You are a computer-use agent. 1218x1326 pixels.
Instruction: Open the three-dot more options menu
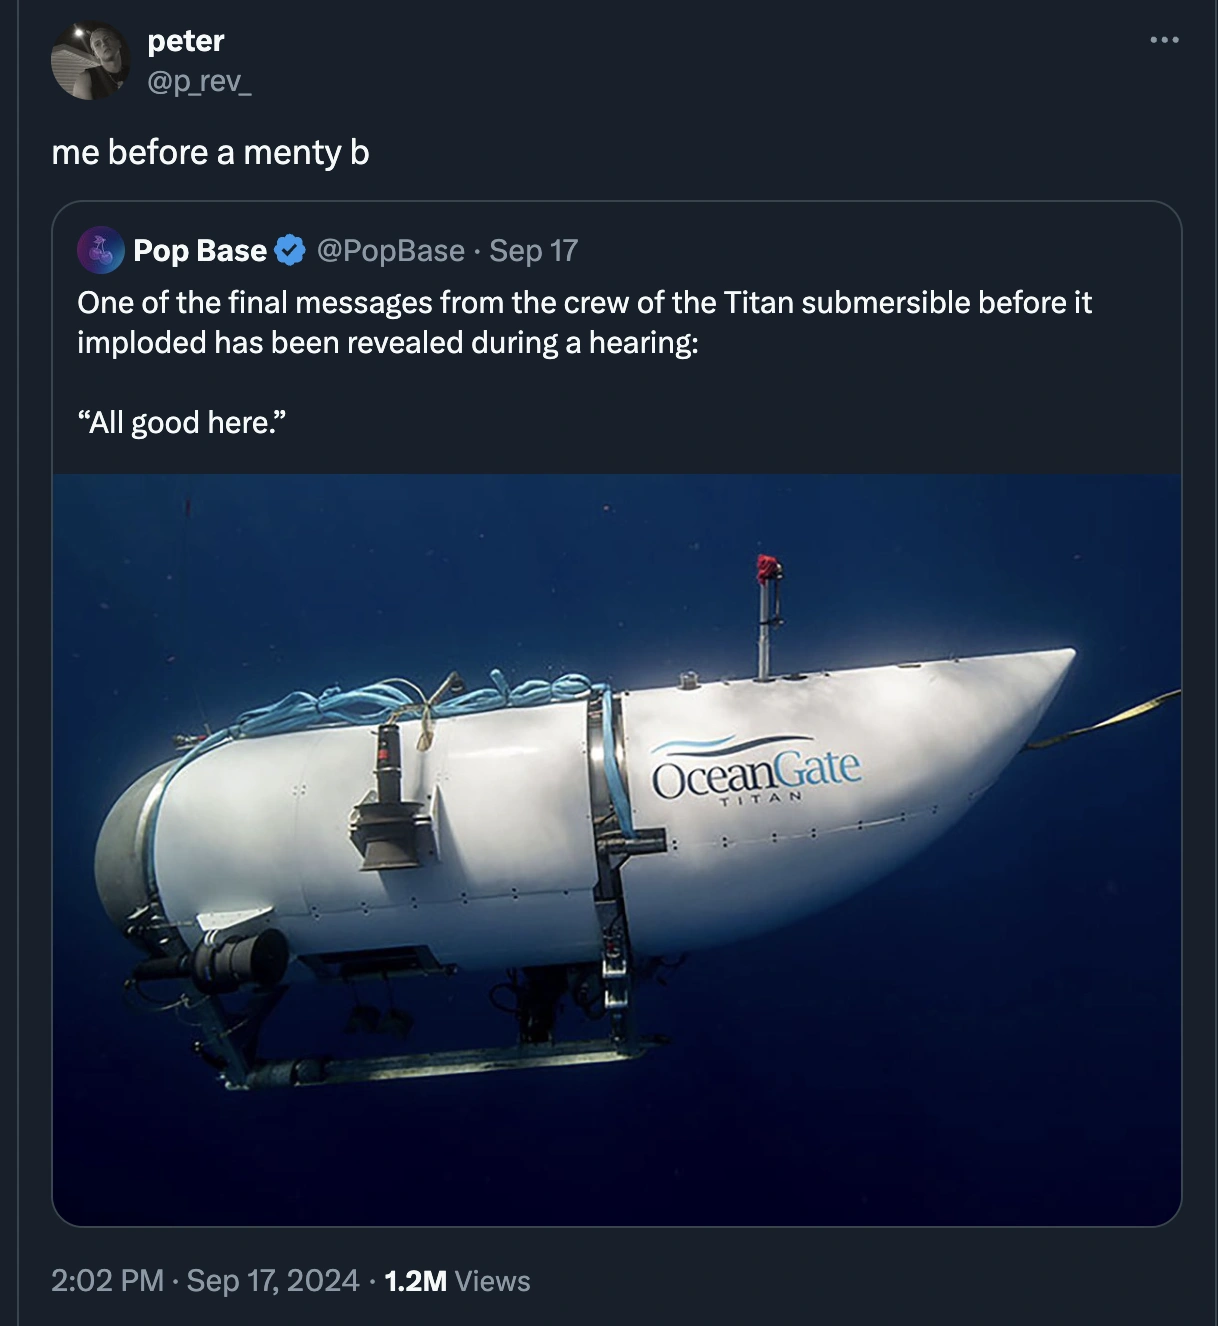[1164, 40]
